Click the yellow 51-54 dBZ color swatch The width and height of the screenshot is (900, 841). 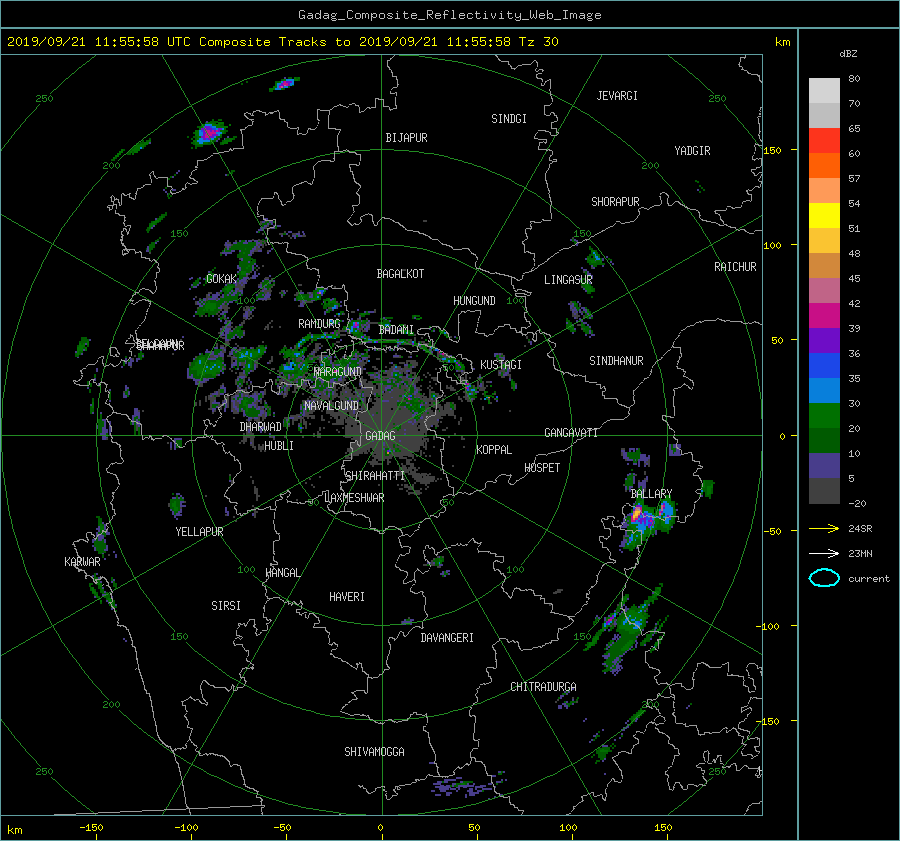point(824,215)
